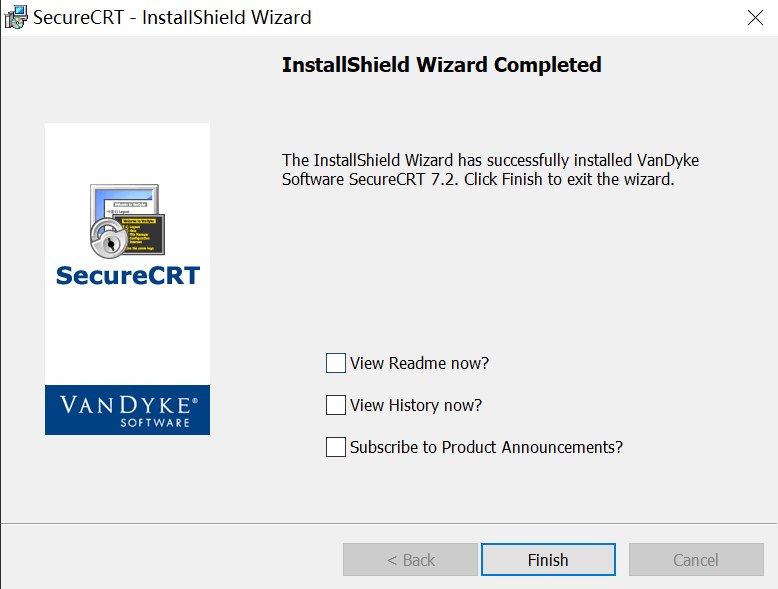
Task: Enable the View Readme now checkbox
Action: tap(336, 363)
